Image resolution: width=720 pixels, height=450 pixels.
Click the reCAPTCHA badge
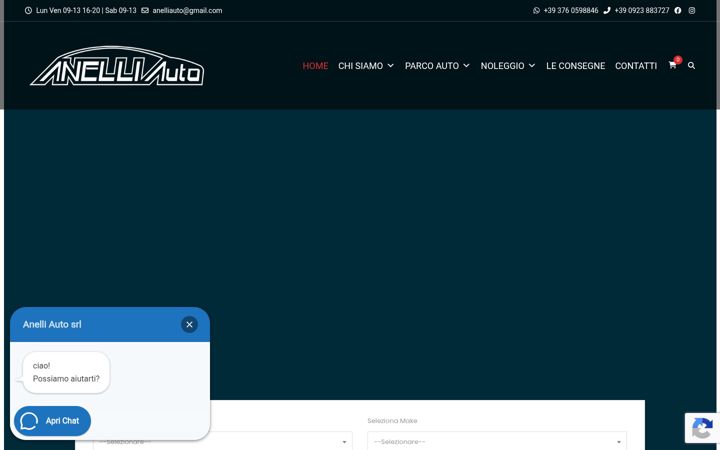click(x=702, y=428)
